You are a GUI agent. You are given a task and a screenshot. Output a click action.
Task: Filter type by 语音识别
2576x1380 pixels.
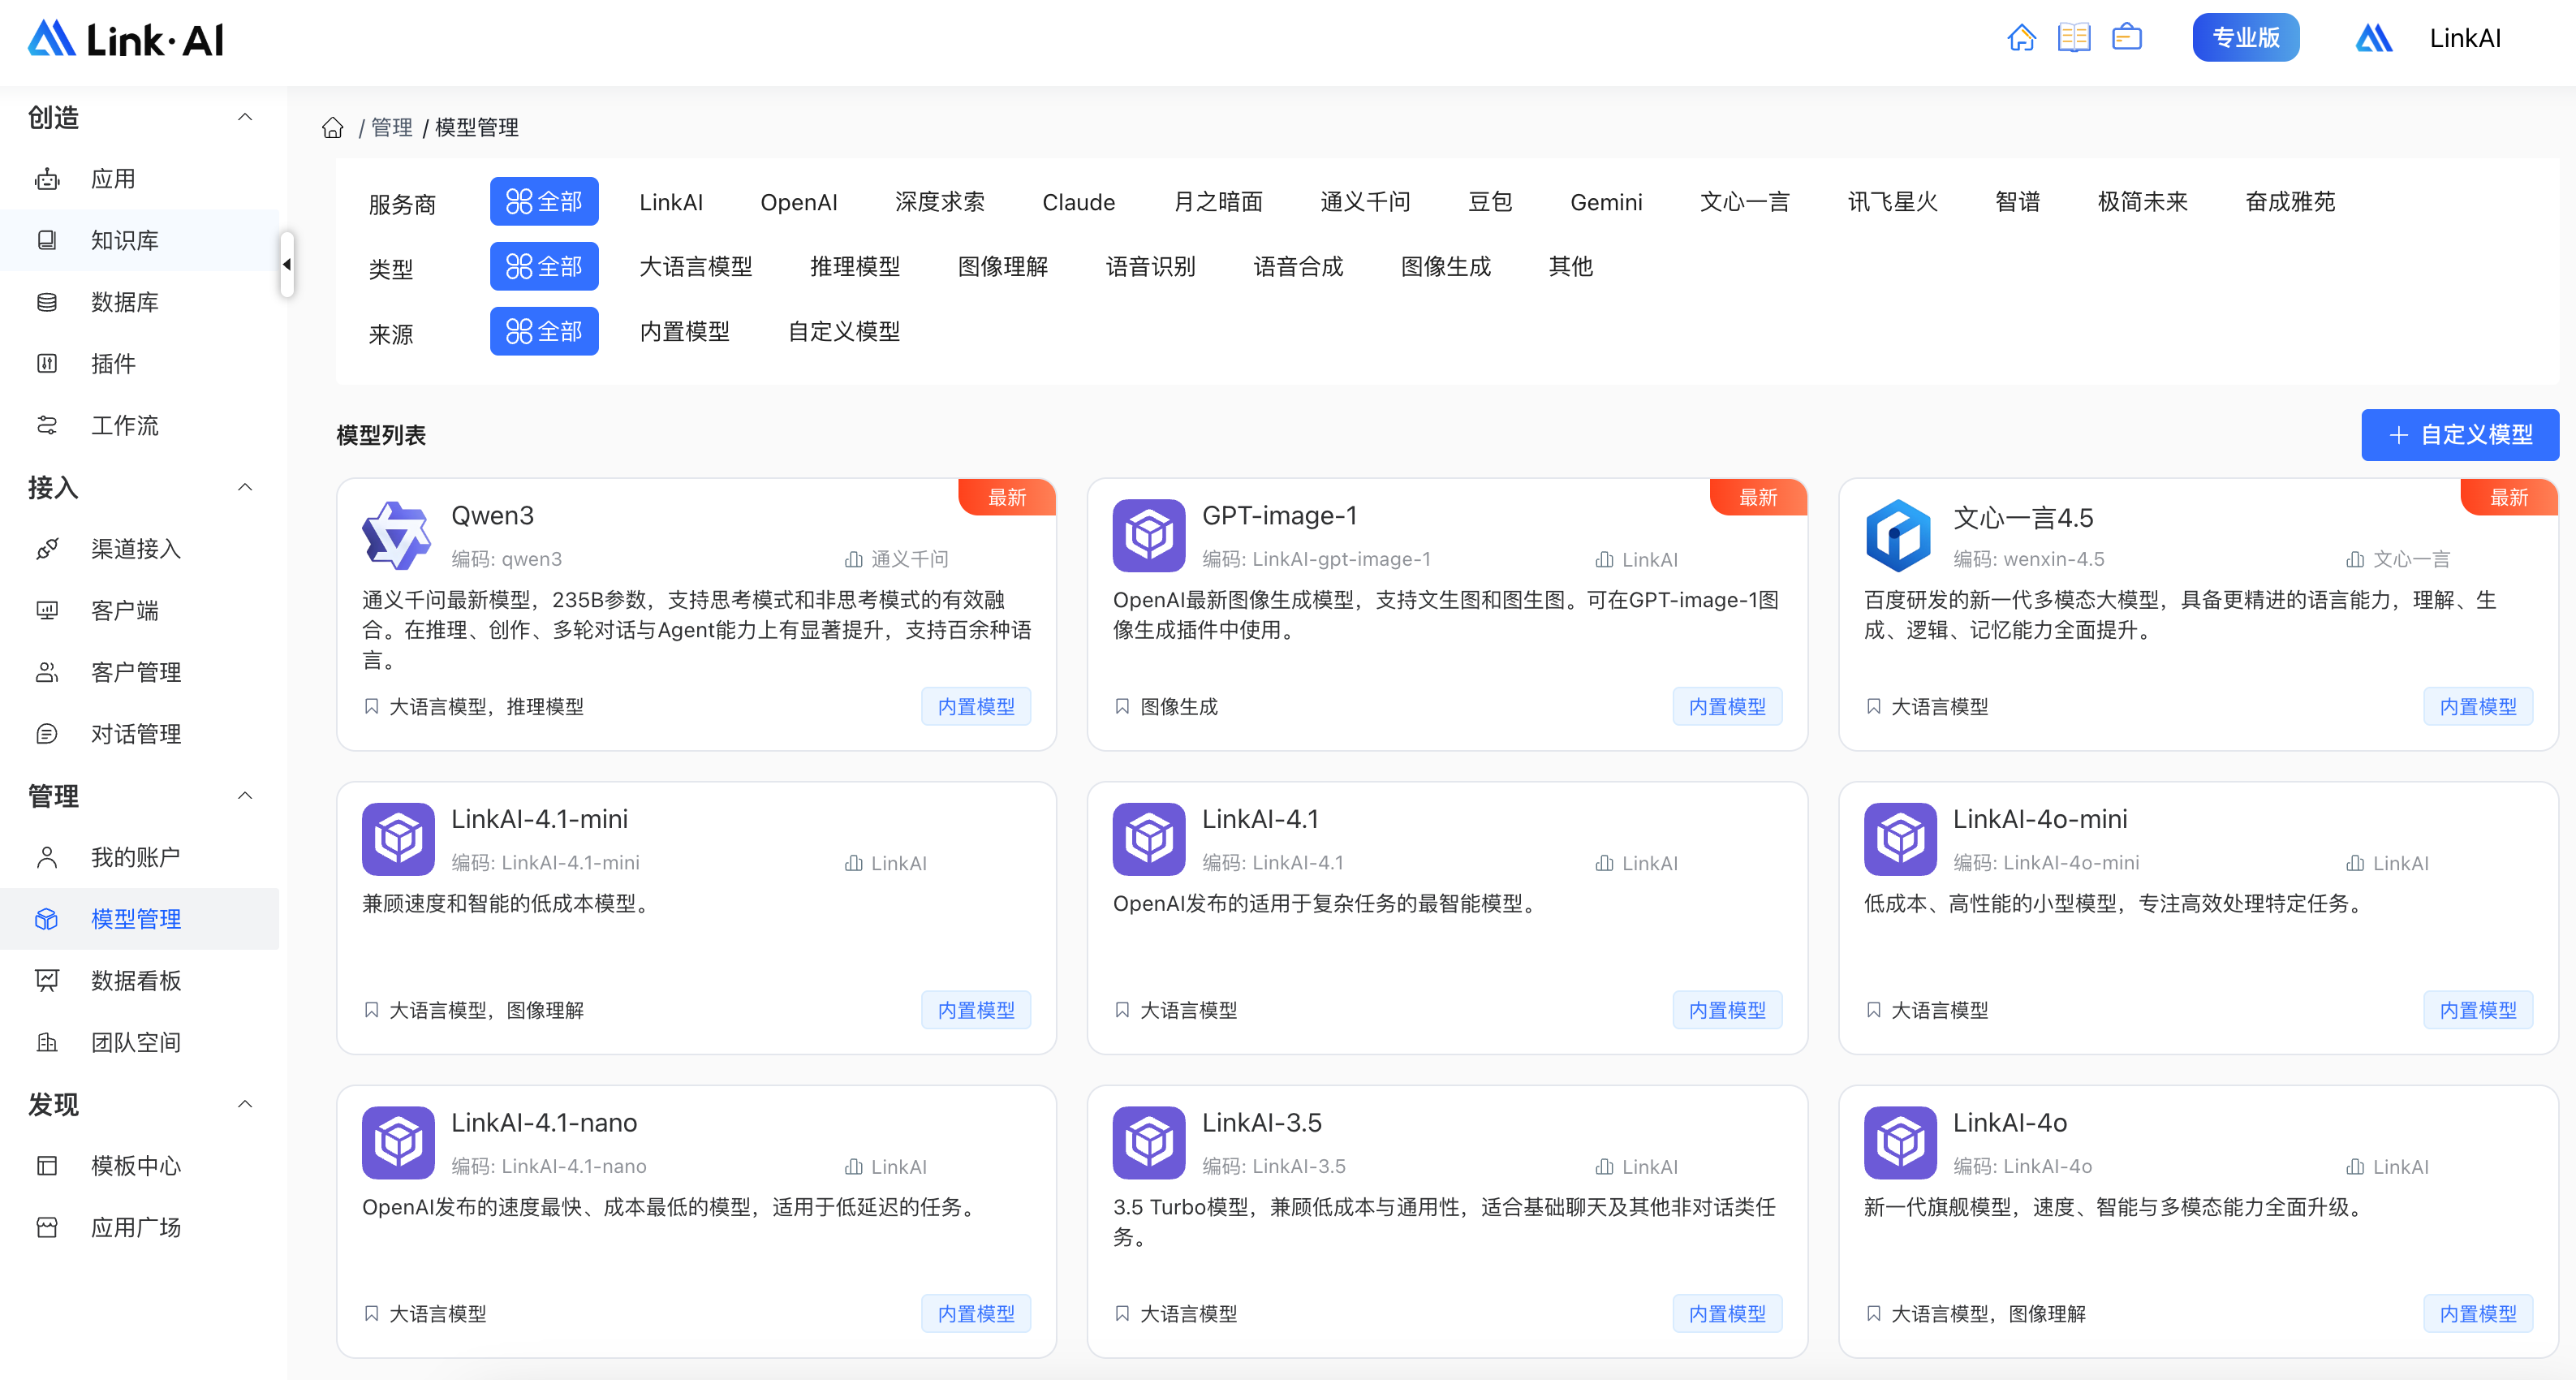(1151, 266)
